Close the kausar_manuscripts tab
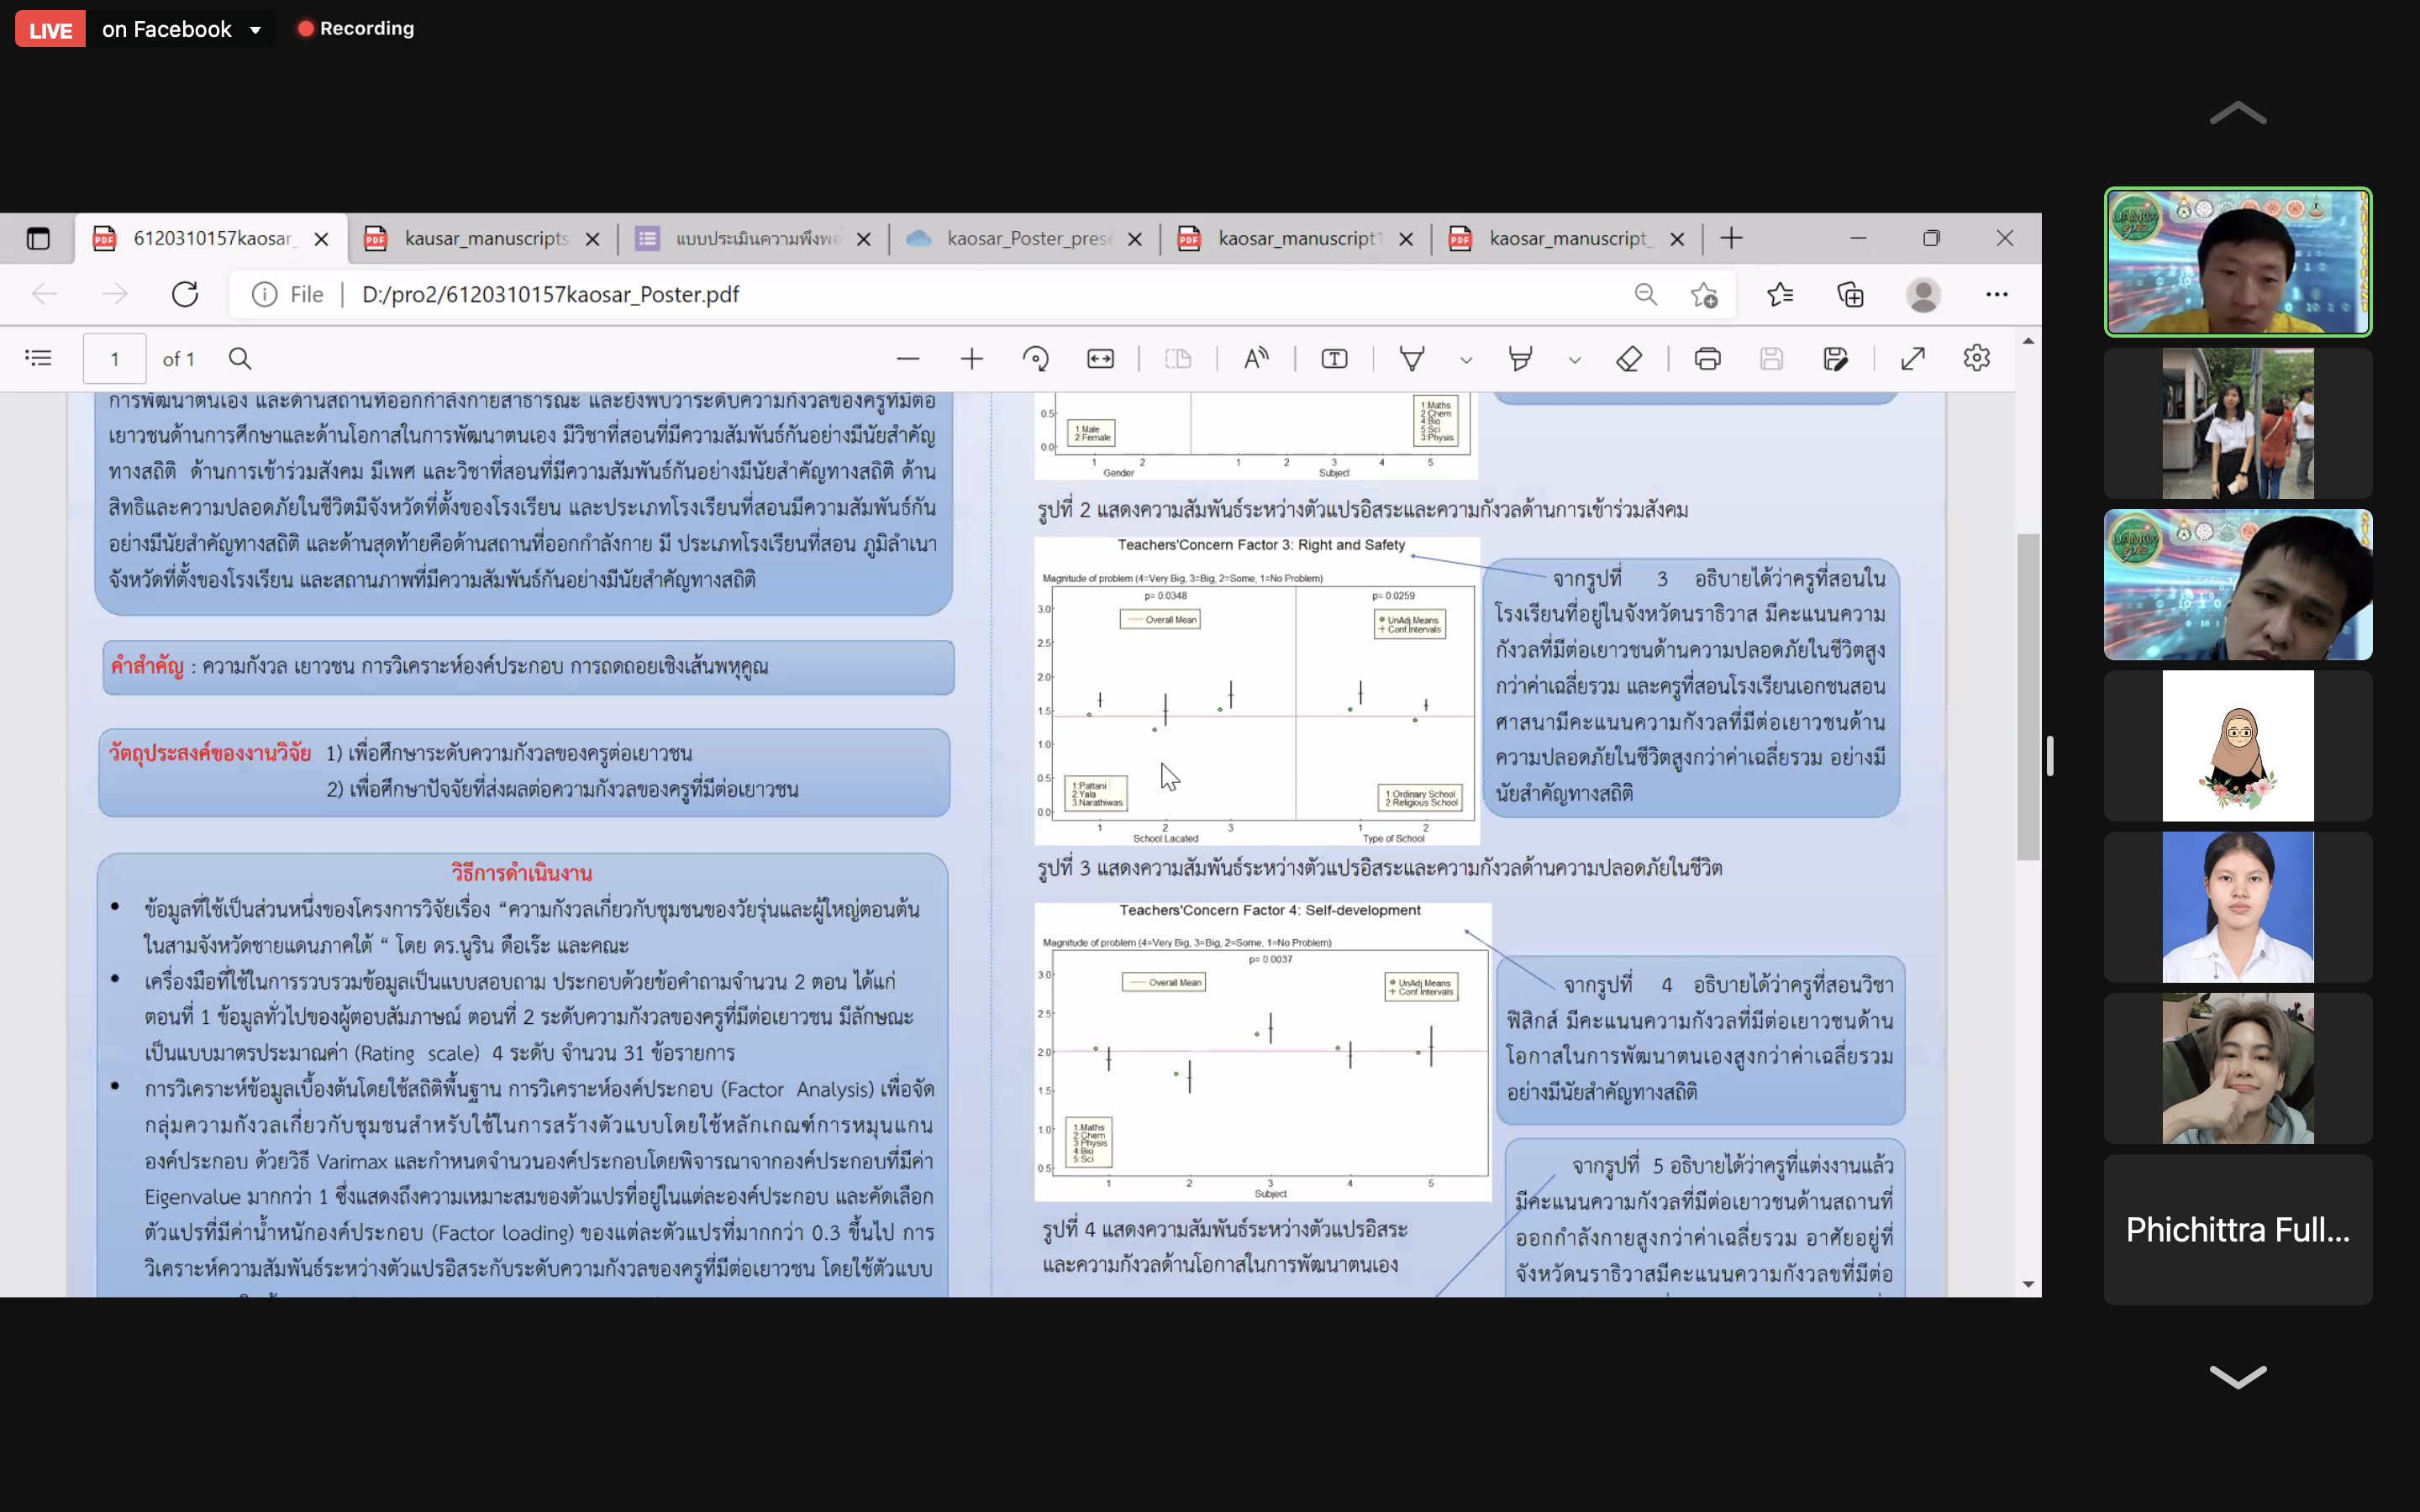The height and width of the screenshot is (1512, 2420). click(x=592, y=239)
